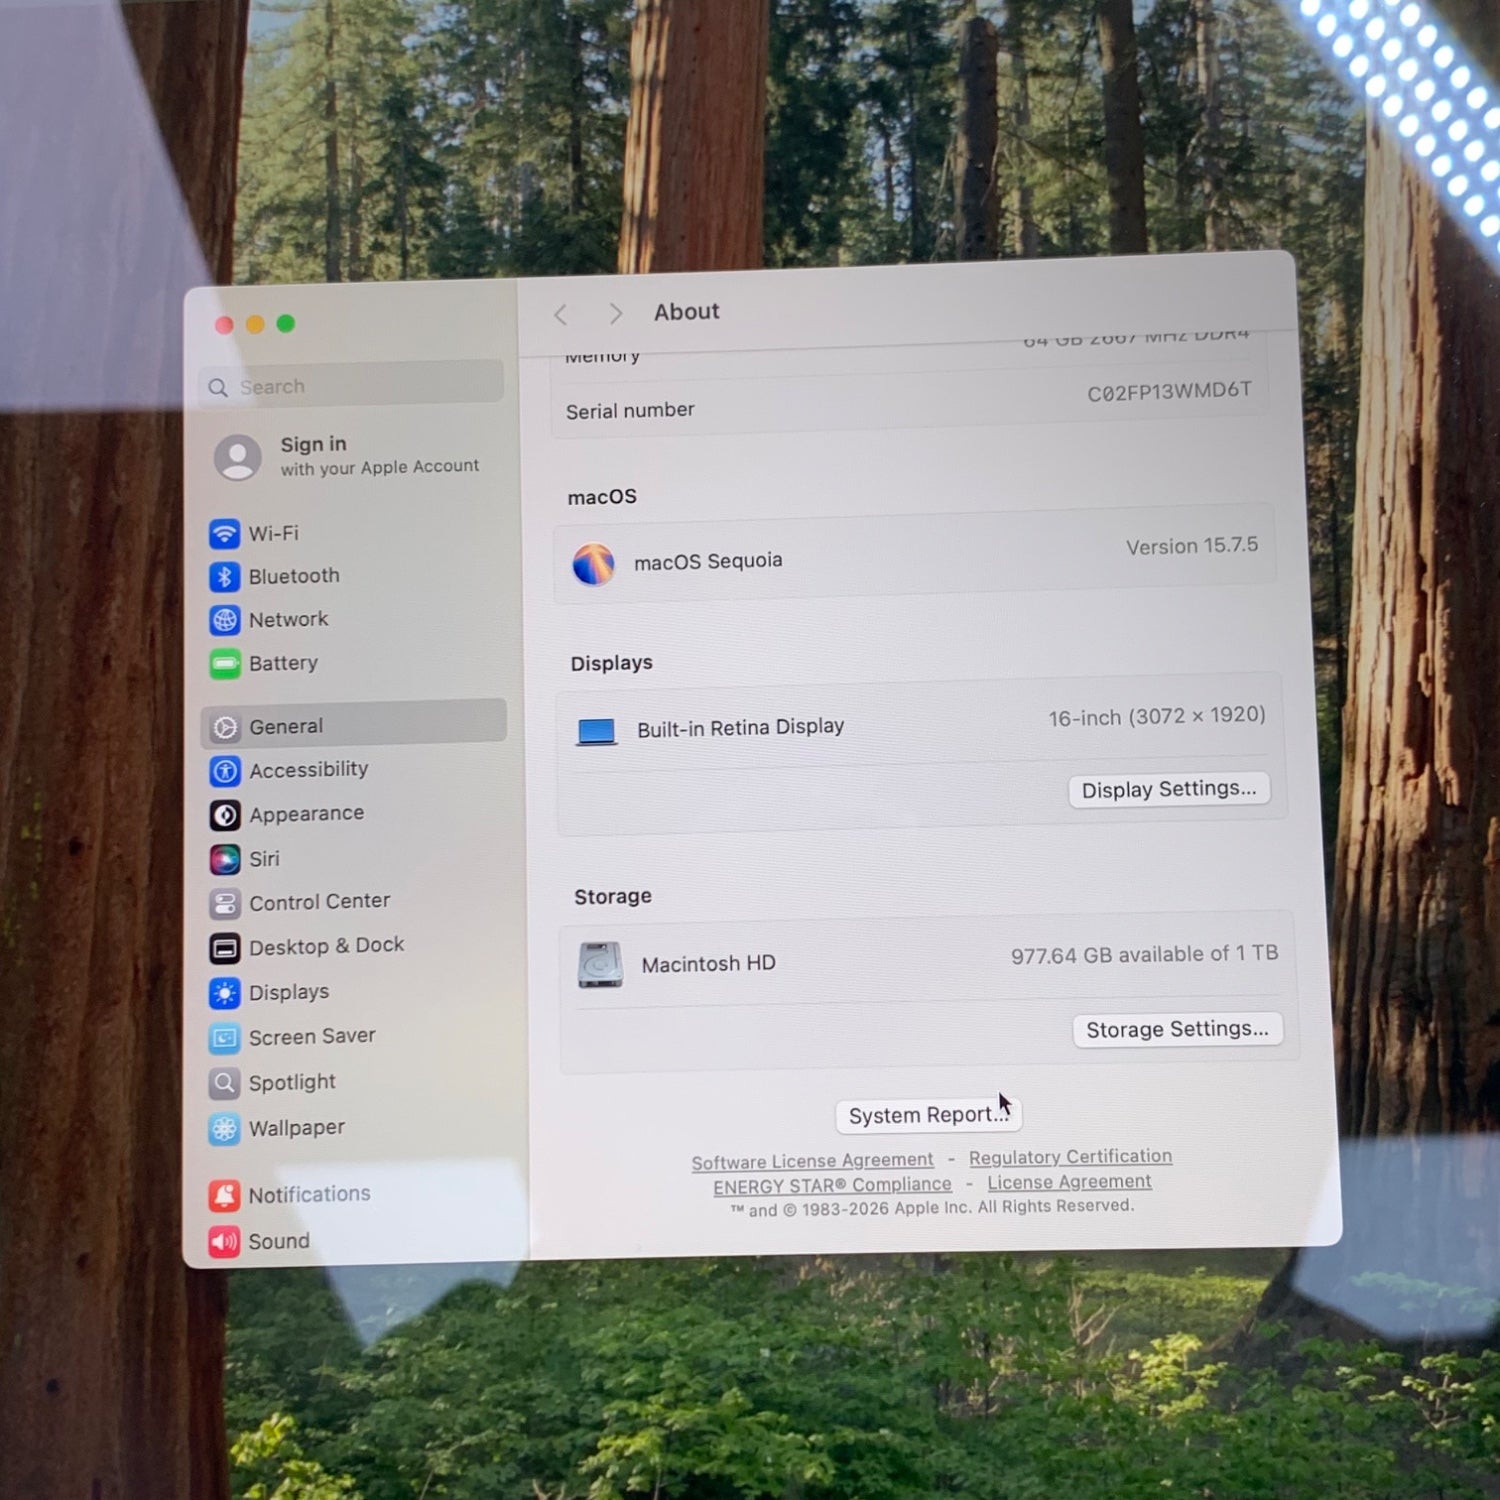Click the Control Center icon

(x=225, y=904)
